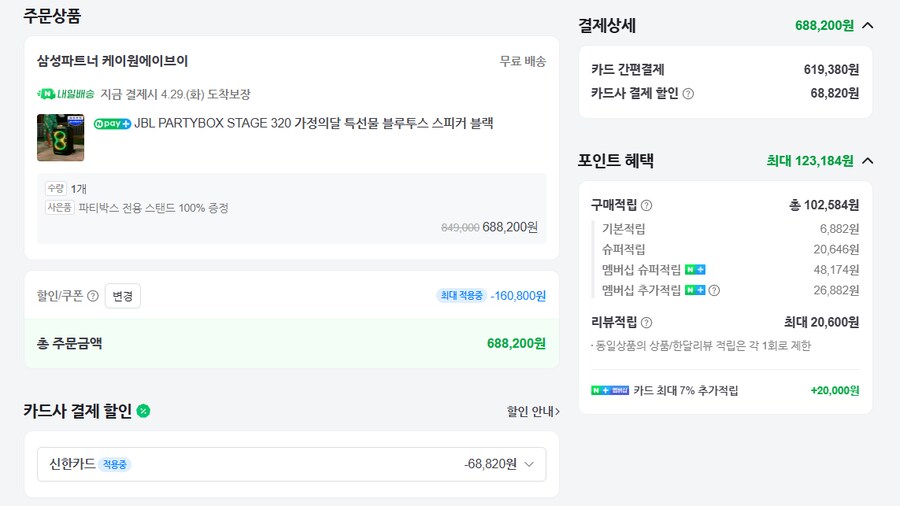Click the N+ 멤버십 card badge icon

coord(610,390)
